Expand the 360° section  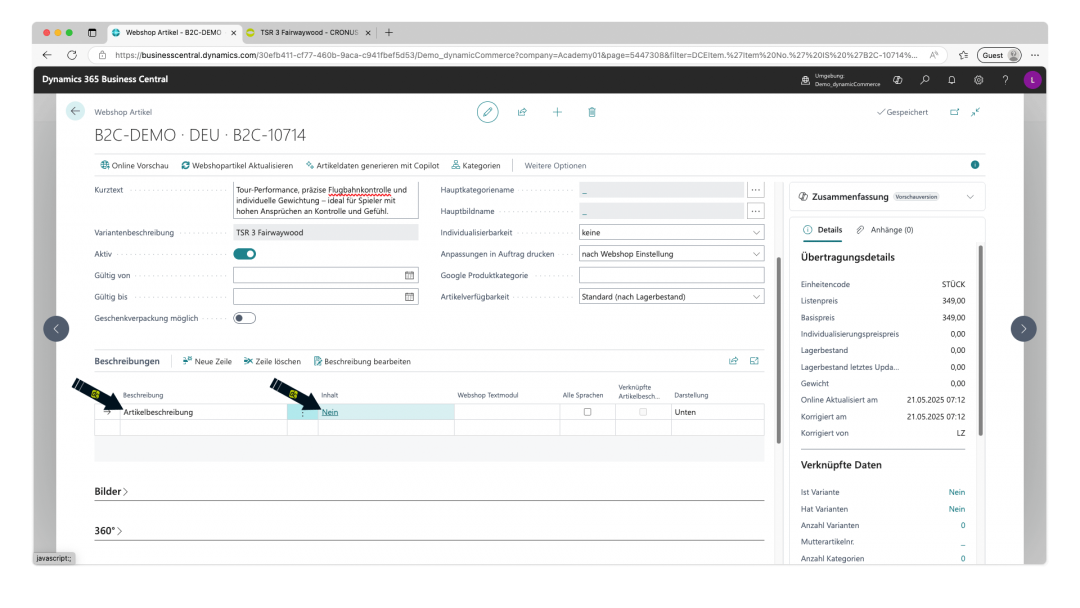pyautogui.click(x=108, y=531)
